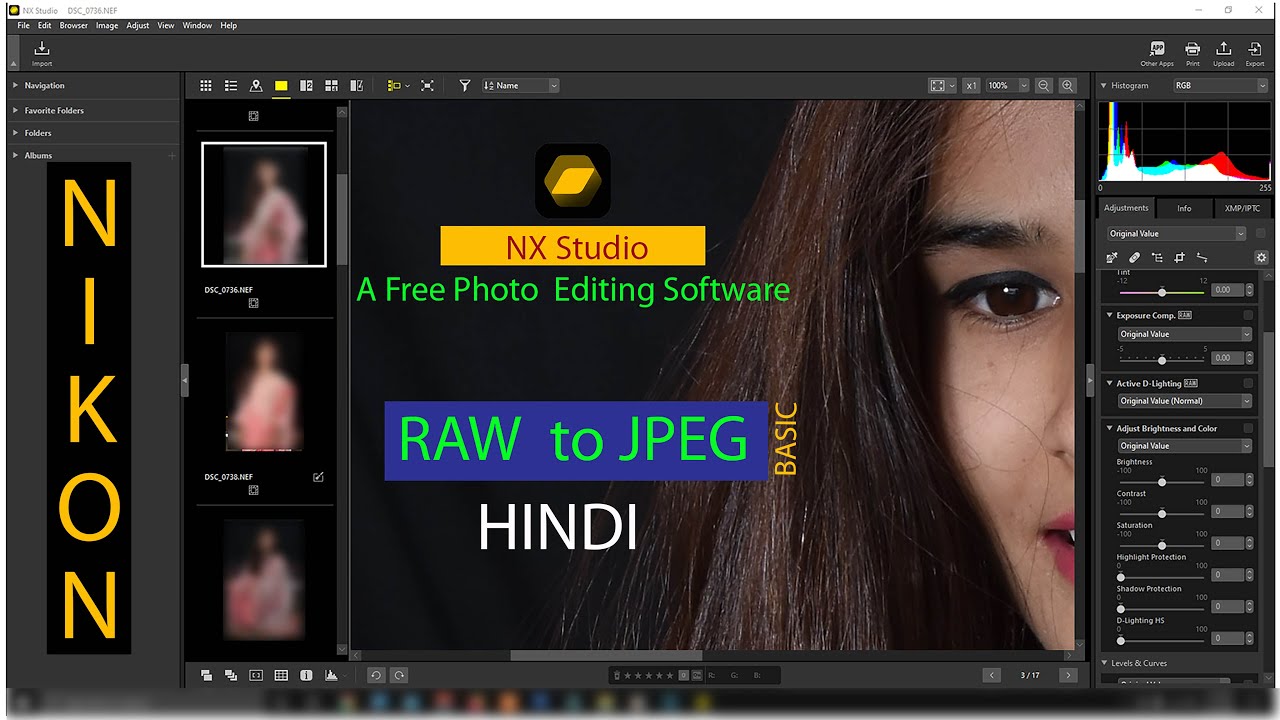Select the 2-image compare view
This screenshot has width=1280, height=720.
[x=306, y=86]
